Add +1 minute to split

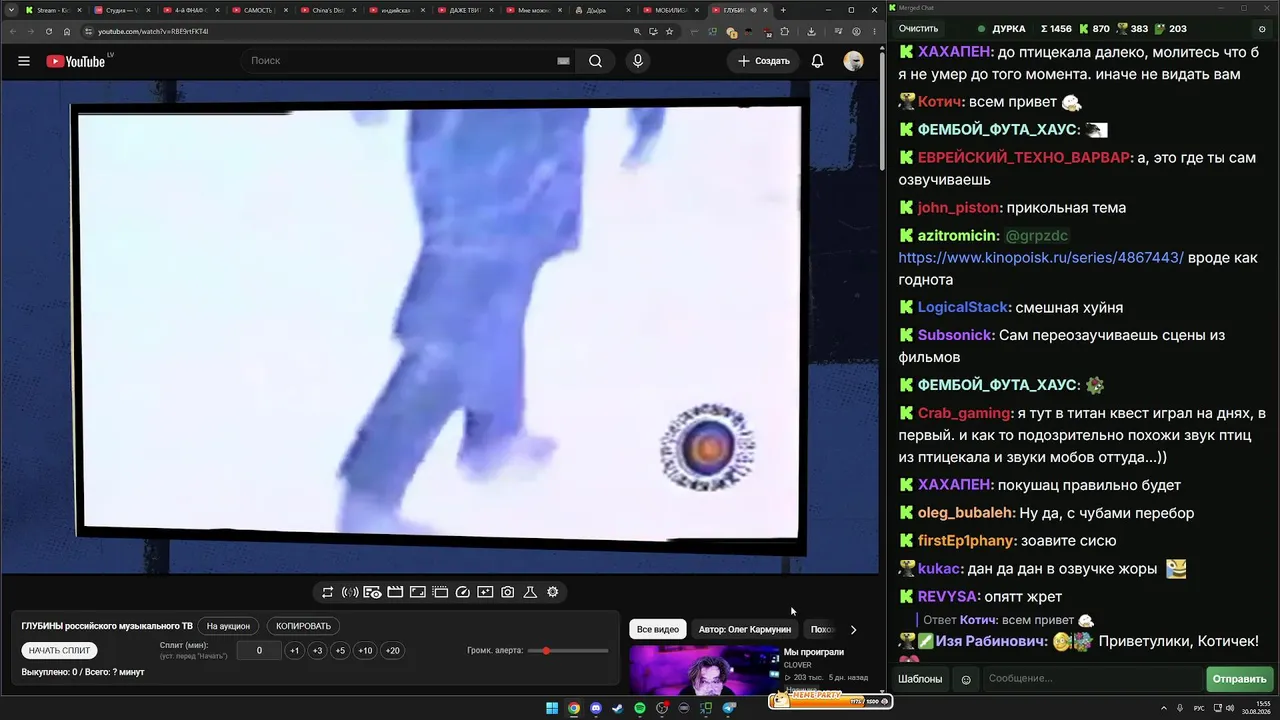(x=294, y=650)
